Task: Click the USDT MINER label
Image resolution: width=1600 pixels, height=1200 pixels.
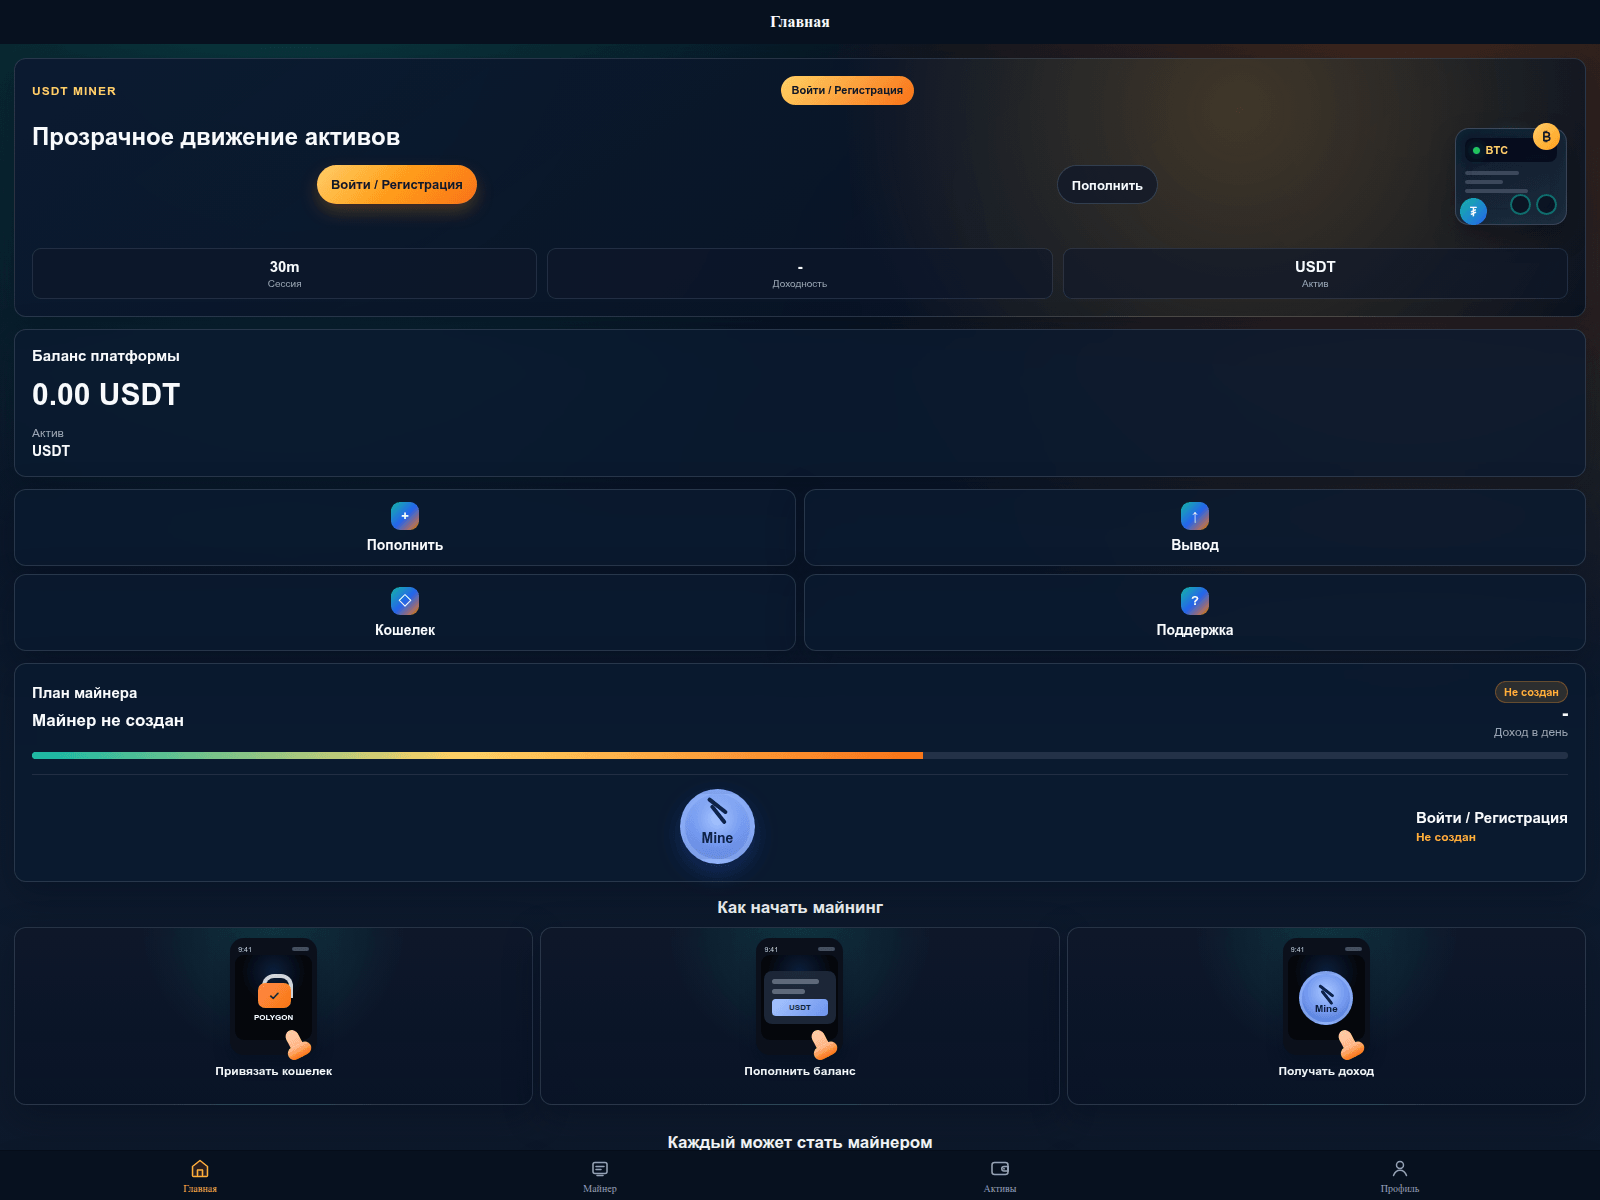Action: (x=74, y=91)
